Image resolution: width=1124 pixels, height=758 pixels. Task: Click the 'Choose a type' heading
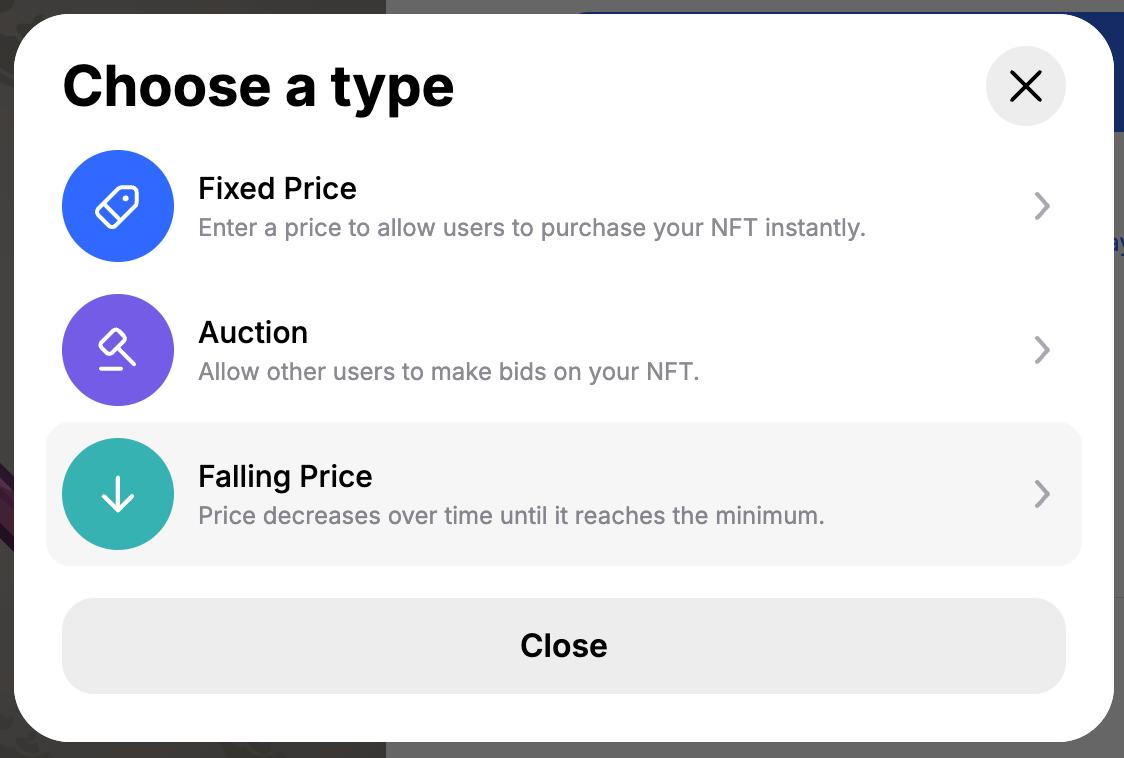coord(258,86)
